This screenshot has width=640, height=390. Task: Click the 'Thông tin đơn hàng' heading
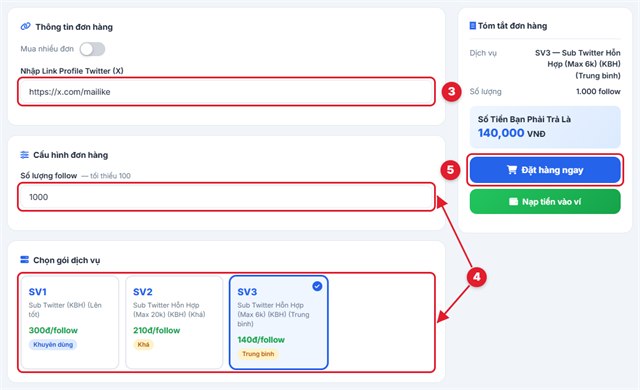(x=74, y=27)
